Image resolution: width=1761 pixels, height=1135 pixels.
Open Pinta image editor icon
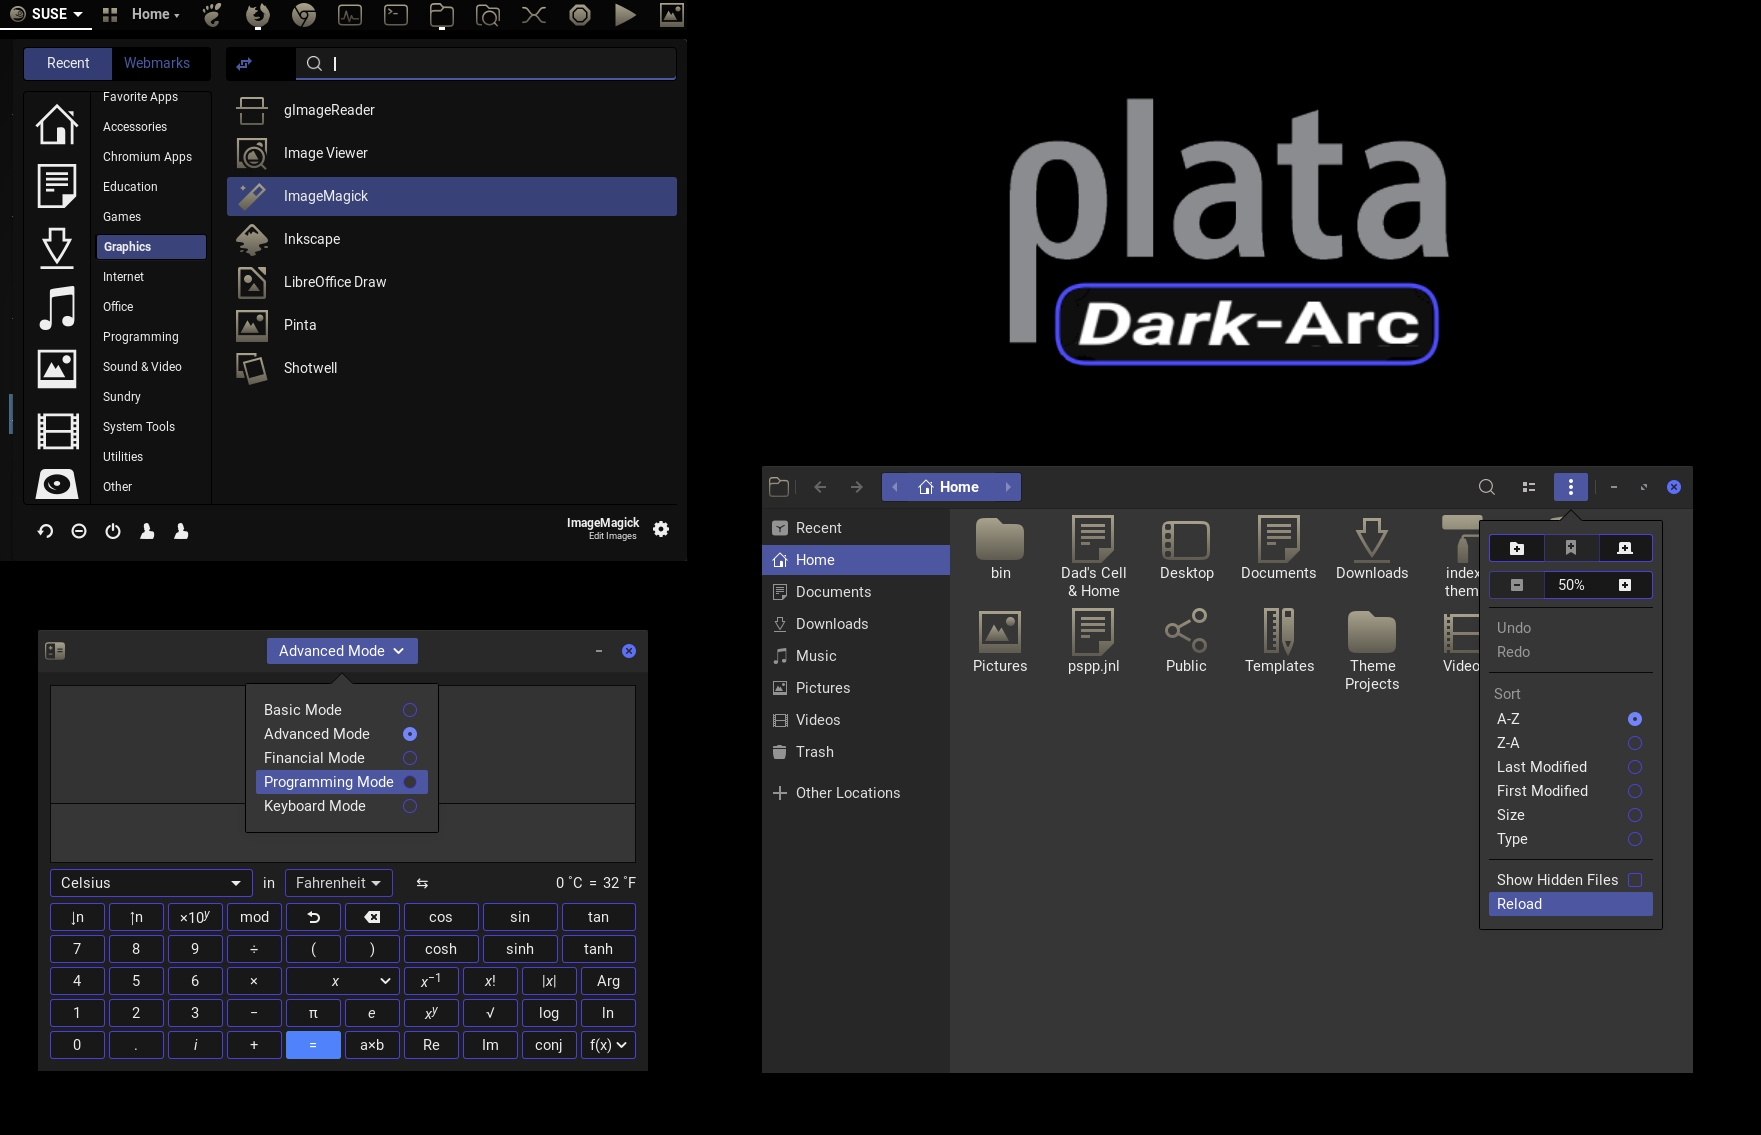pos(252,325)
